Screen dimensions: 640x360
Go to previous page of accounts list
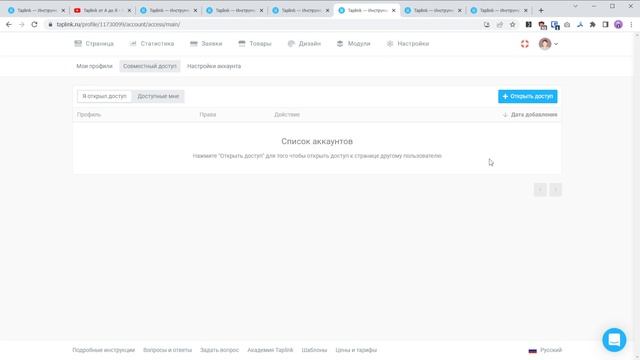click(540, 190)
